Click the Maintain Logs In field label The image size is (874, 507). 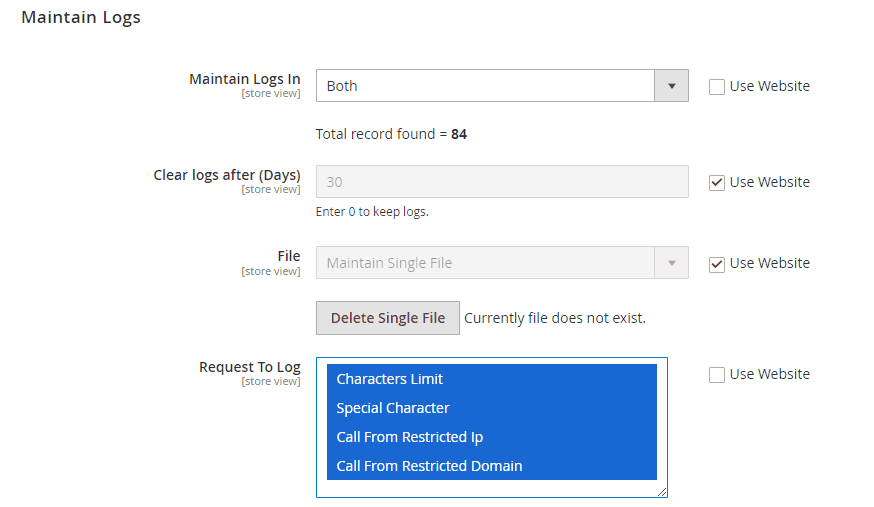[244, 79]
